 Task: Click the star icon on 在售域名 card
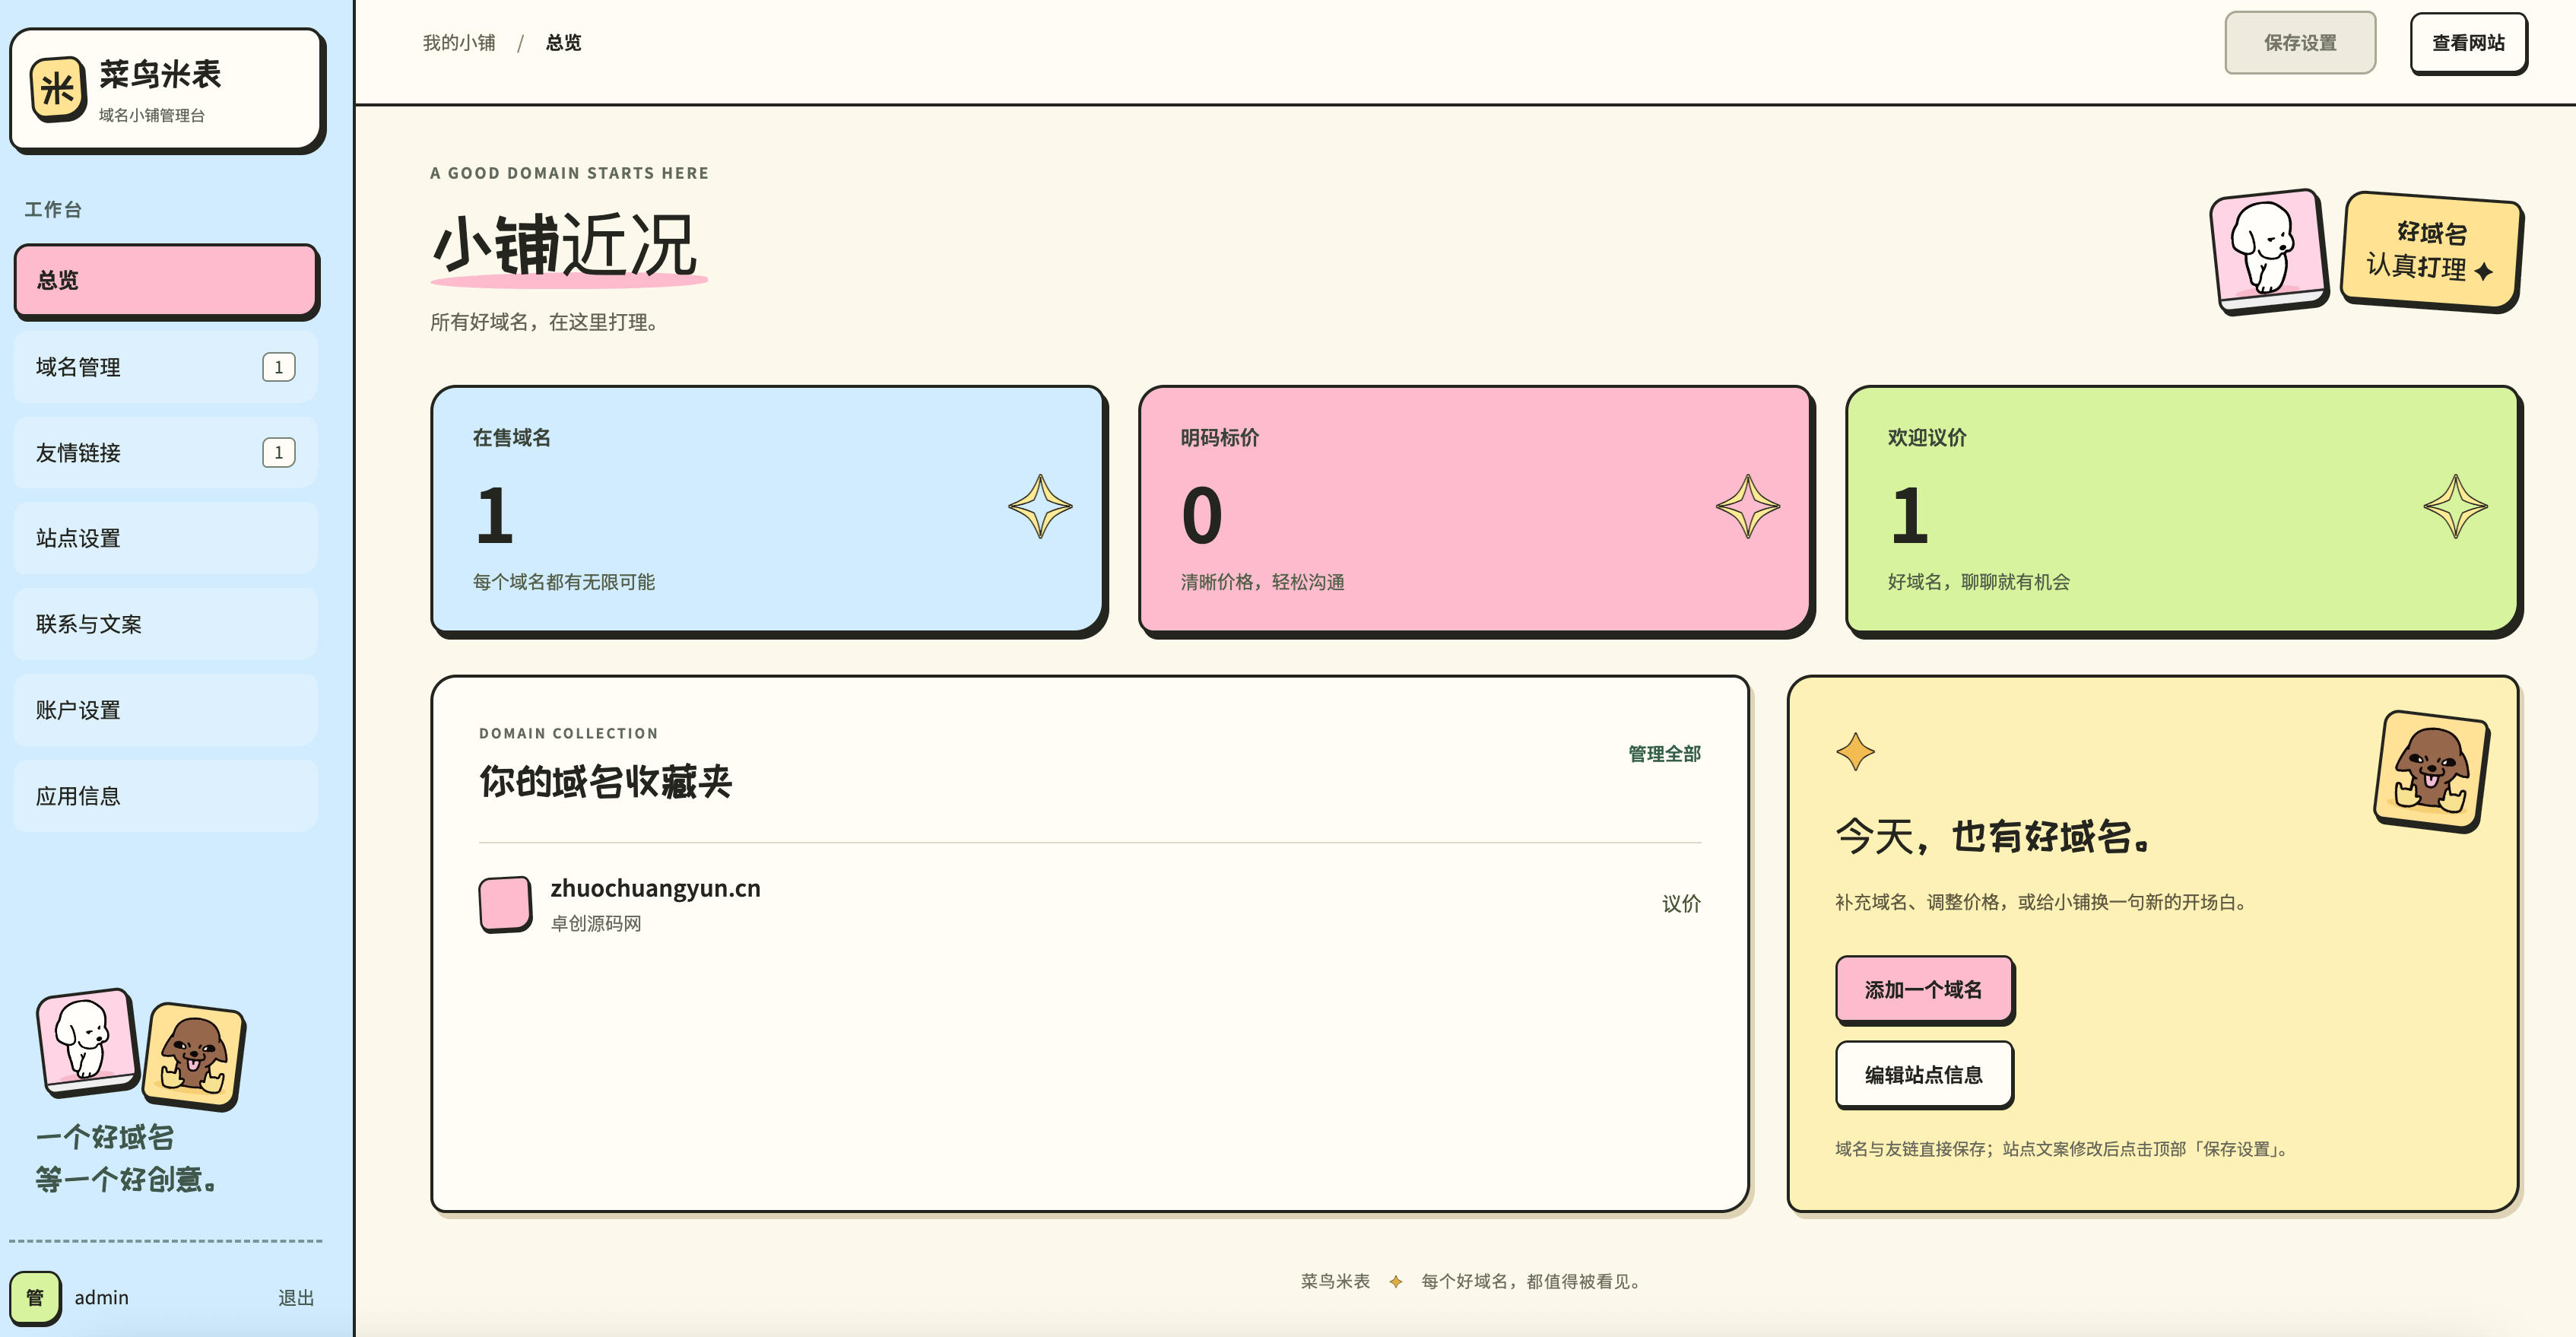[1040, 506]
